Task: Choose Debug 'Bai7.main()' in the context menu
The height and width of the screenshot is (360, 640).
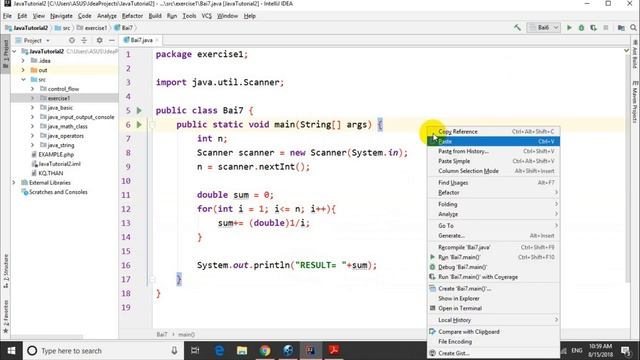Action: click(493, 267)
